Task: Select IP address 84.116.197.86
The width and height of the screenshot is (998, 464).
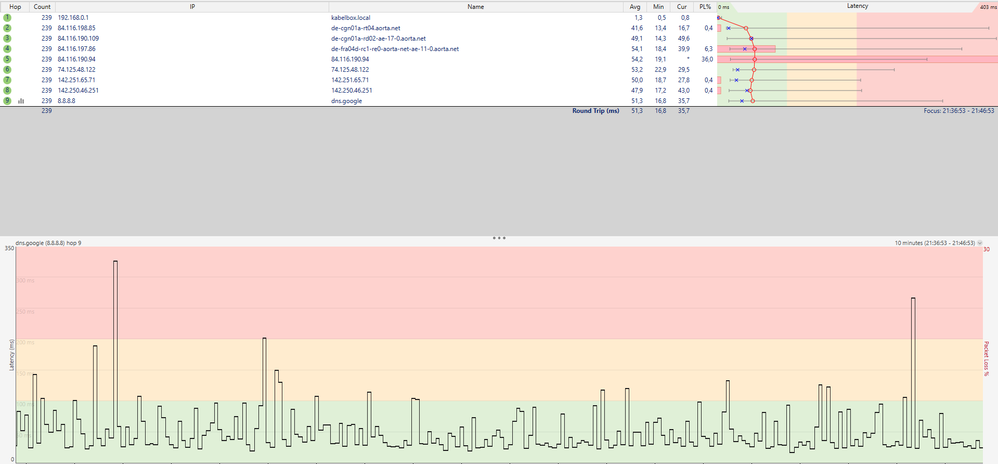Action: pyautogui.click(x=76, y=48)
